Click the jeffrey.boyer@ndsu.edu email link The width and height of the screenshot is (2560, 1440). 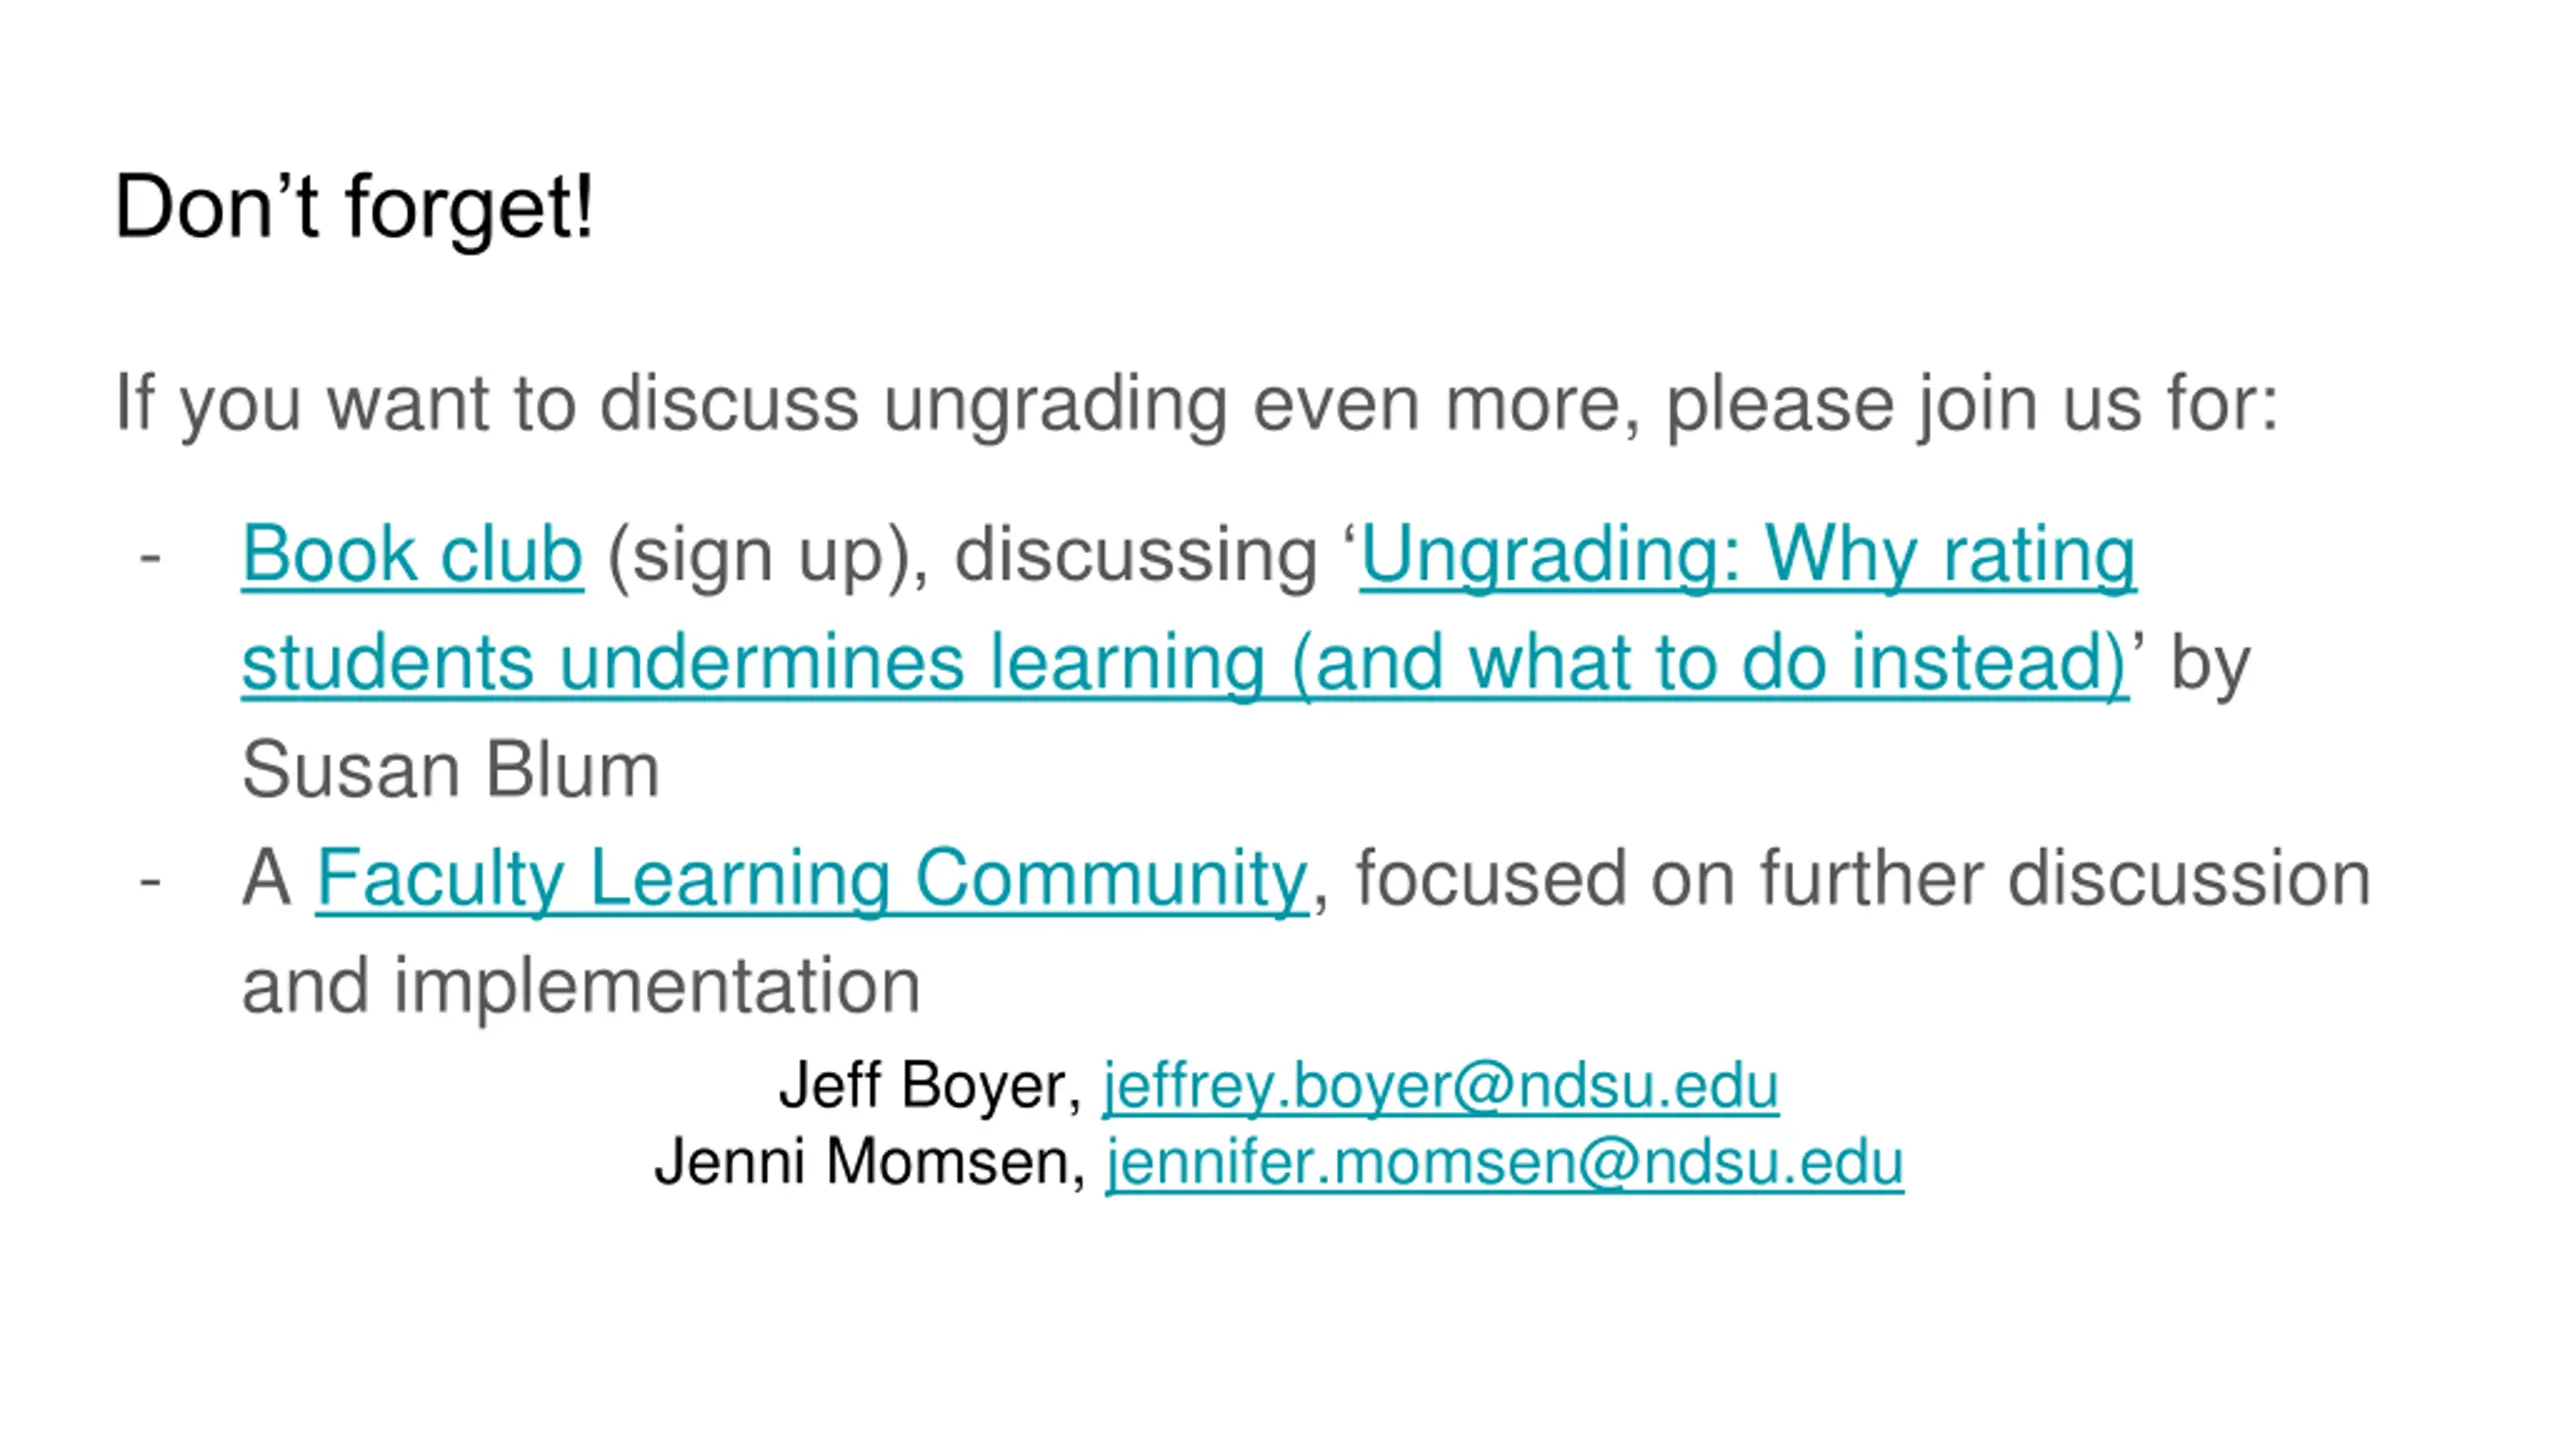(1440, 1086)
